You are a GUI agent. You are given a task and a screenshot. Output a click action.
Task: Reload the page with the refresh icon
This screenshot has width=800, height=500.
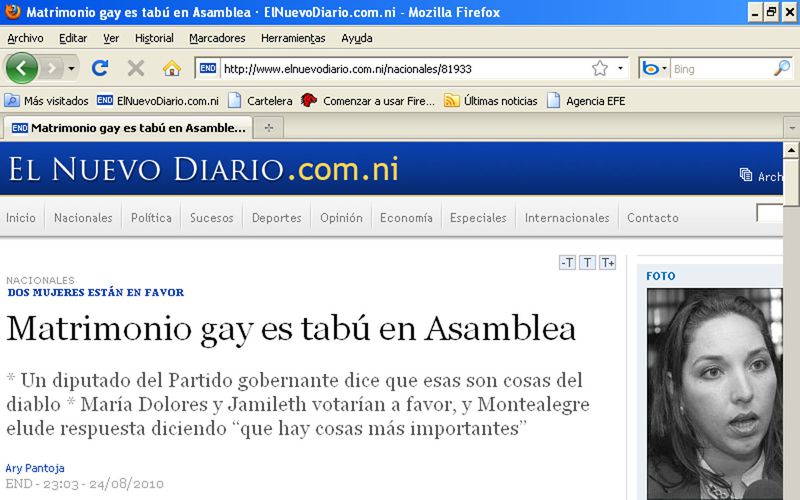click(x=100, y=68)
